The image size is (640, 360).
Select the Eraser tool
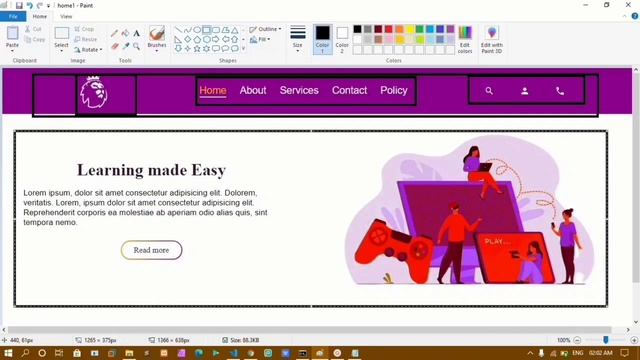click(x=115, y=47)
